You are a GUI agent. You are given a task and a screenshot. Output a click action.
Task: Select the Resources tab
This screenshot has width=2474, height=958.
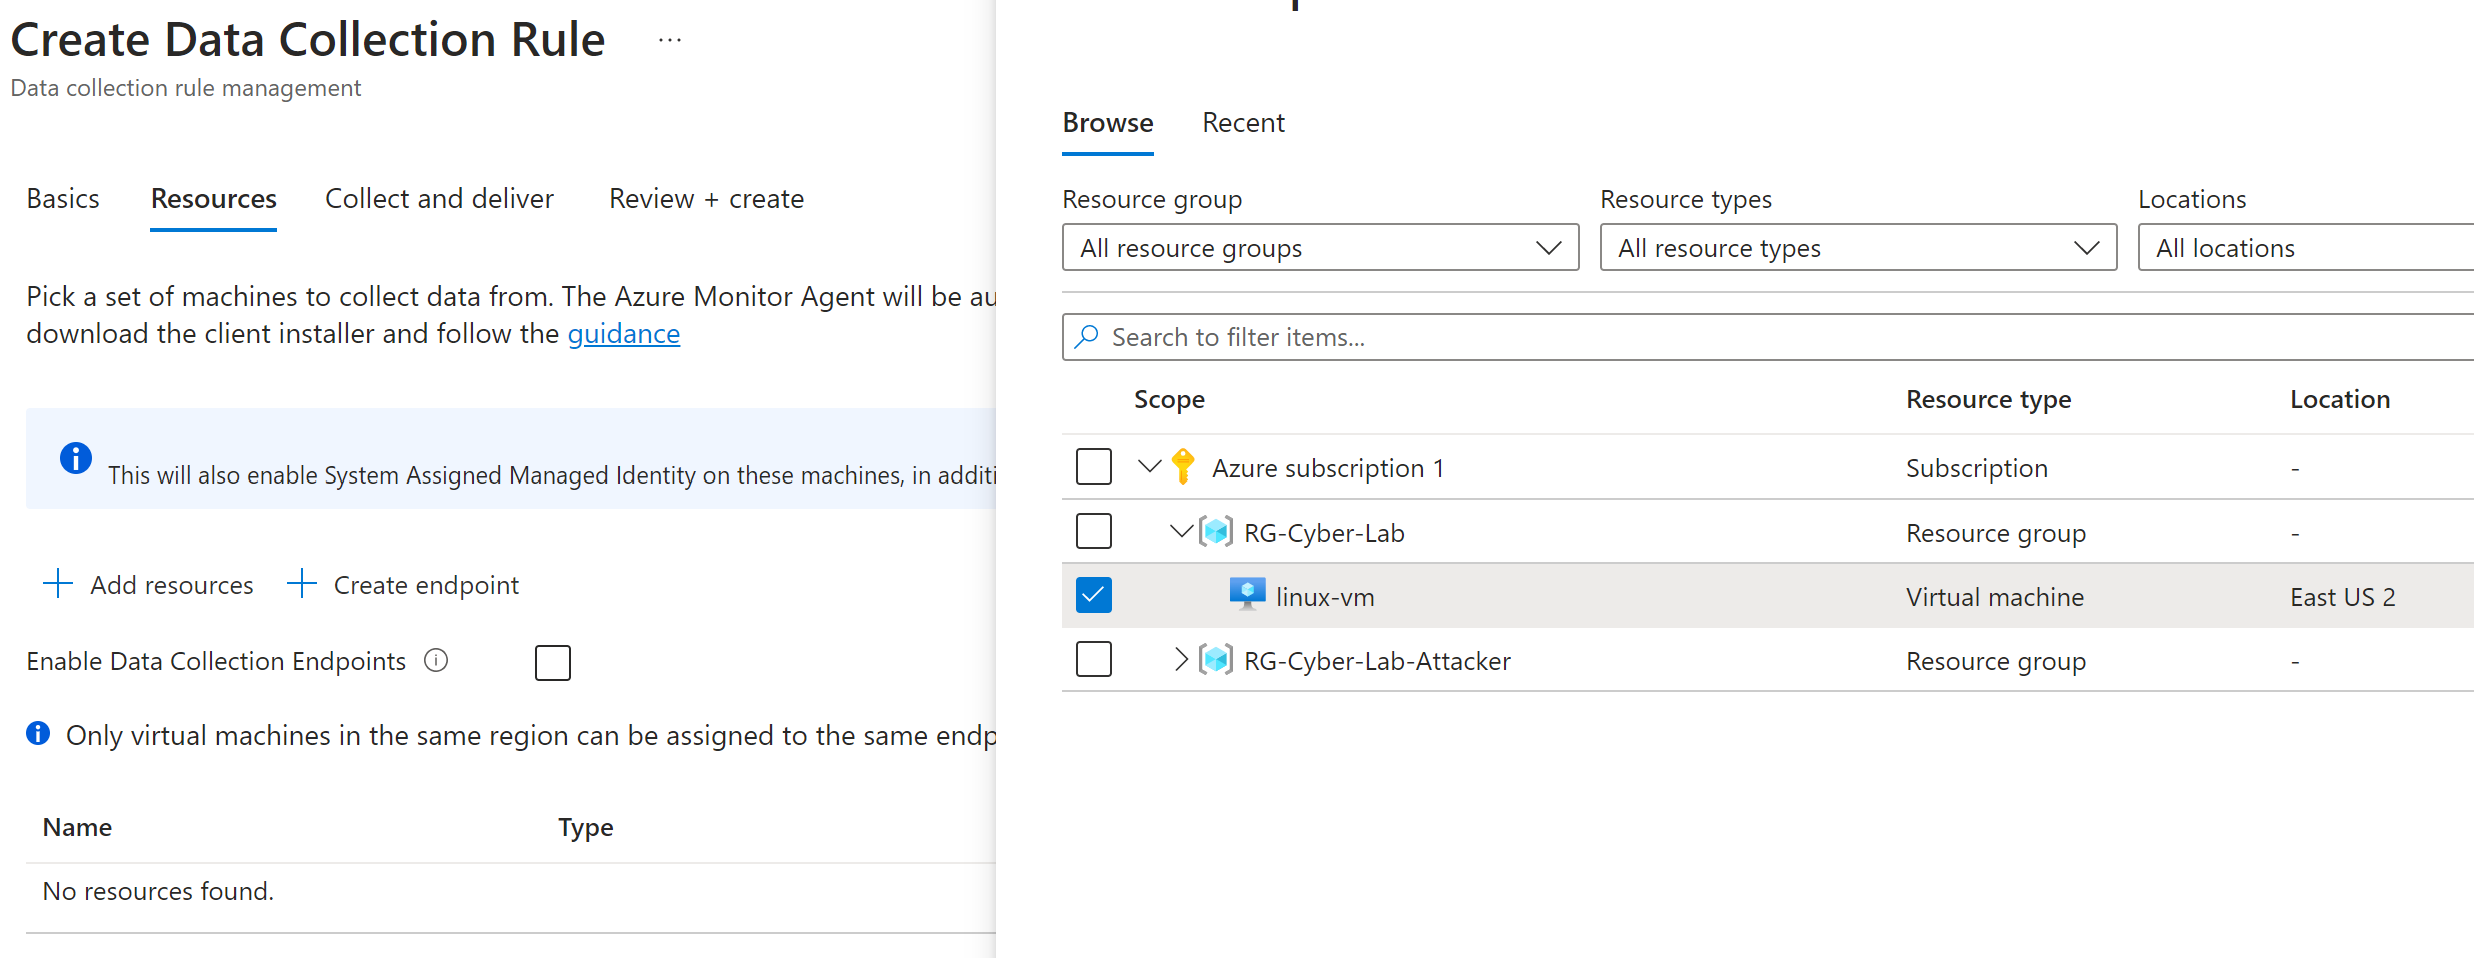214,199
